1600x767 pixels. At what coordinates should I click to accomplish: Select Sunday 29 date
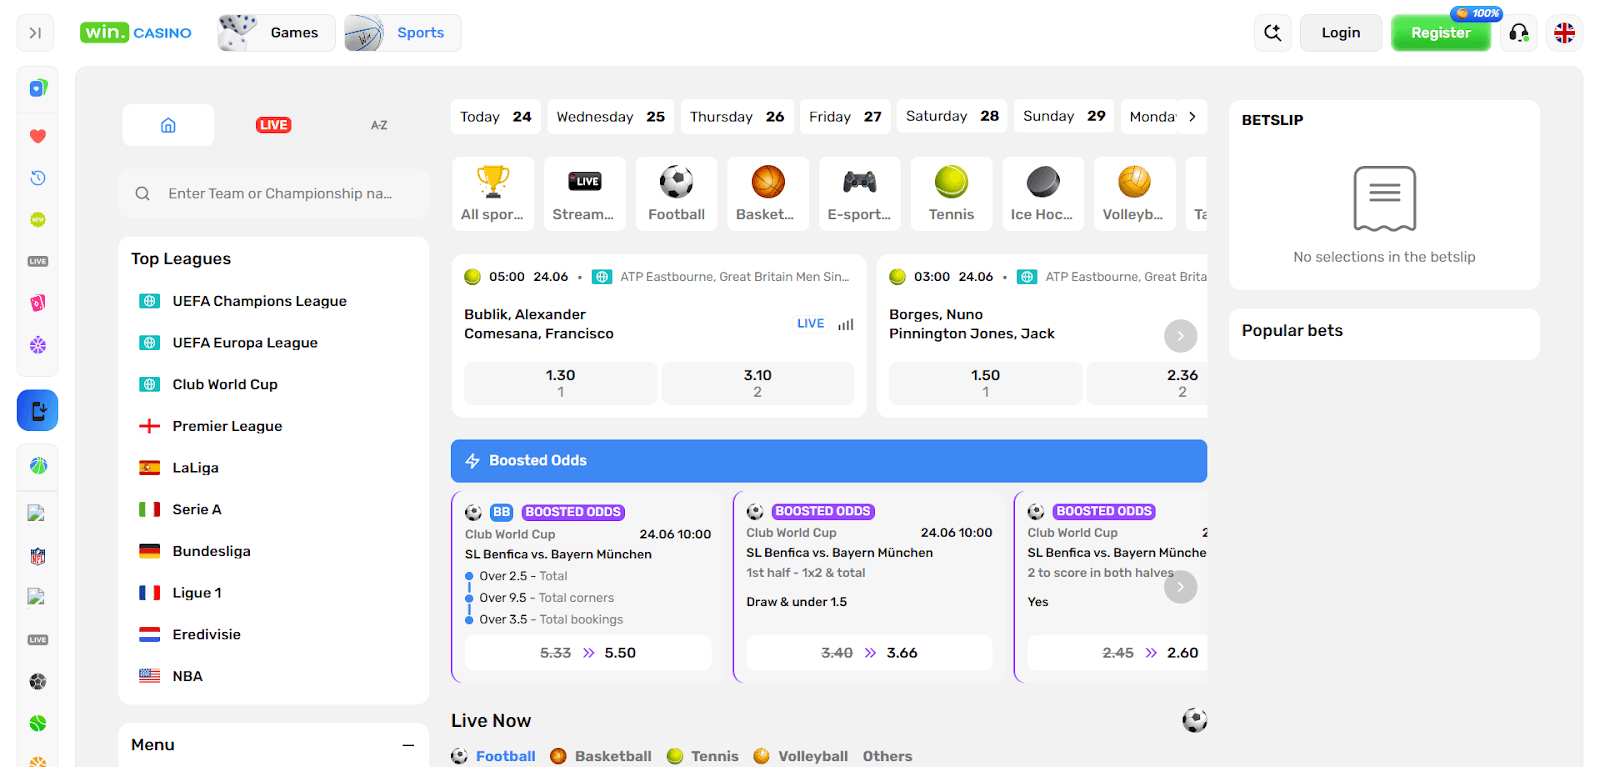tap(1064, 117)
